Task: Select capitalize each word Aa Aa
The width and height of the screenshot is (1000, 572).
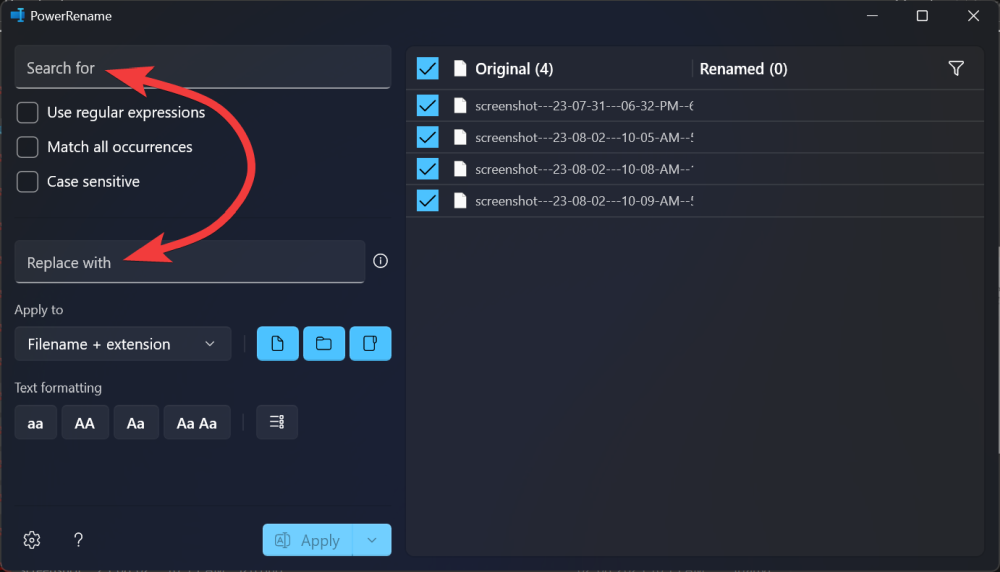Action: [x=197, y=423]
